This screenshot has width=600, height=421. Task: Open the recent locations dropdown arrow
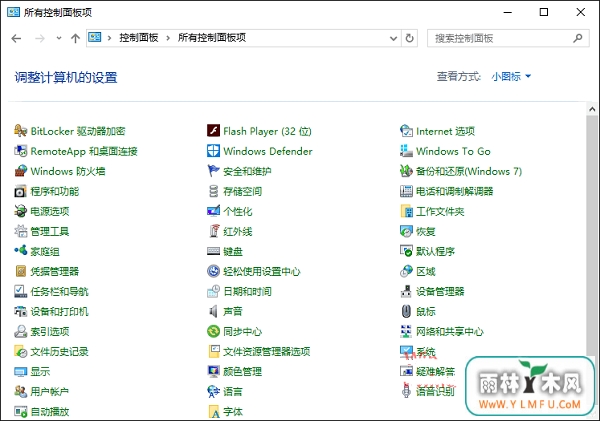[x=59, y=38]
